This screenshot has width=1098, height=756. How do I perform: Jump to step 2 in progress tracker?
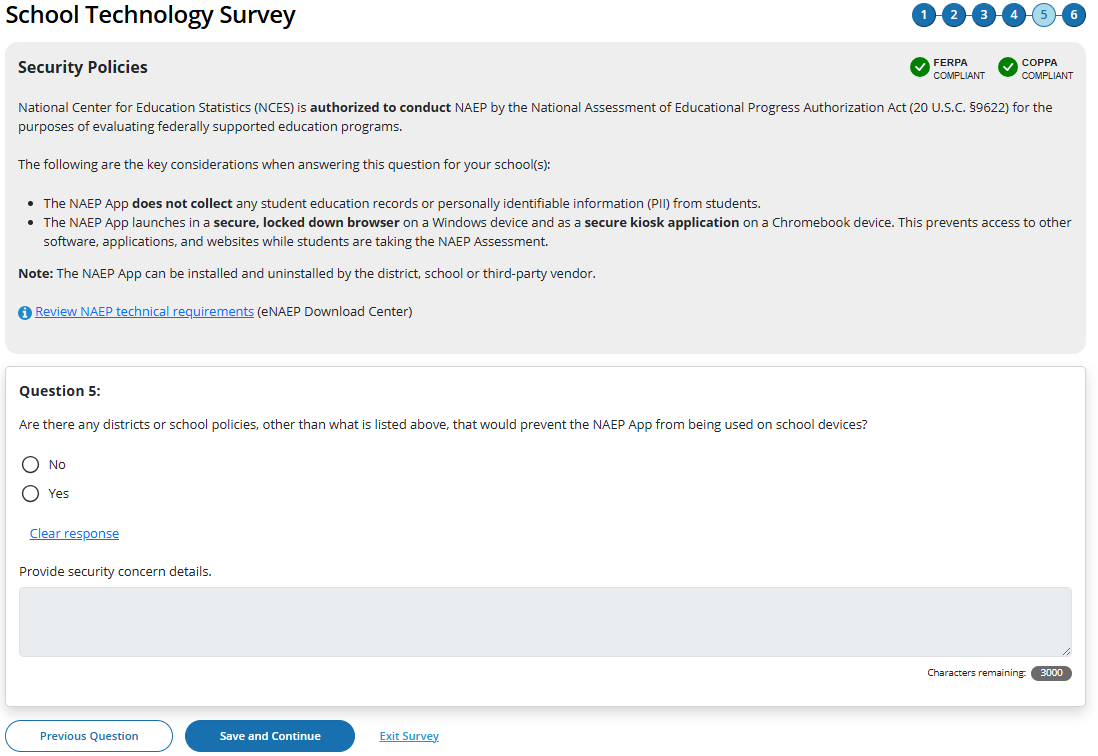(953, 15)
